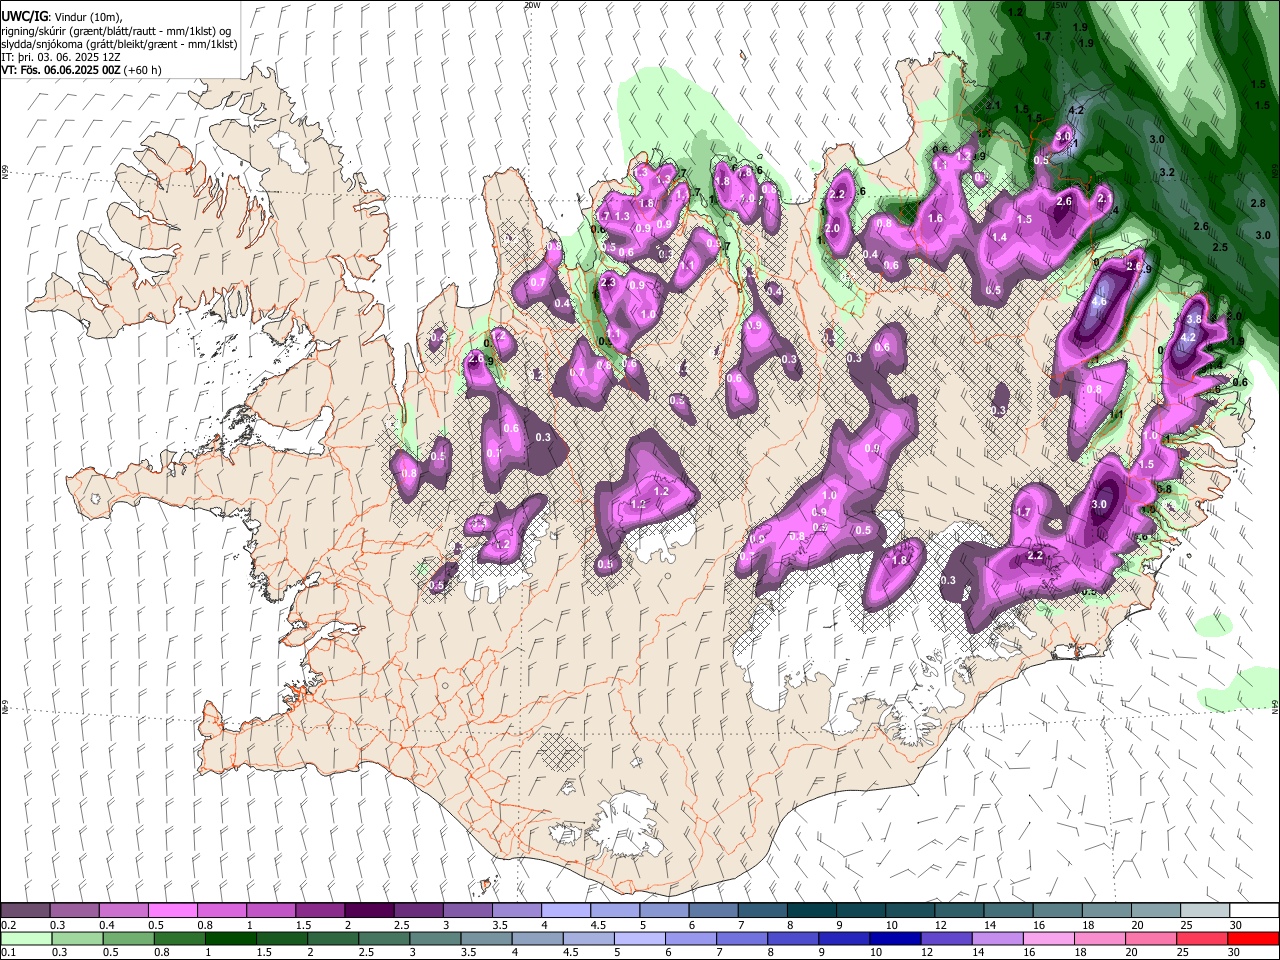Pick the dusty purple 0.2 swatch in upper legend row
Viewport: 1280px width, 960px height.
coord(25,911)
